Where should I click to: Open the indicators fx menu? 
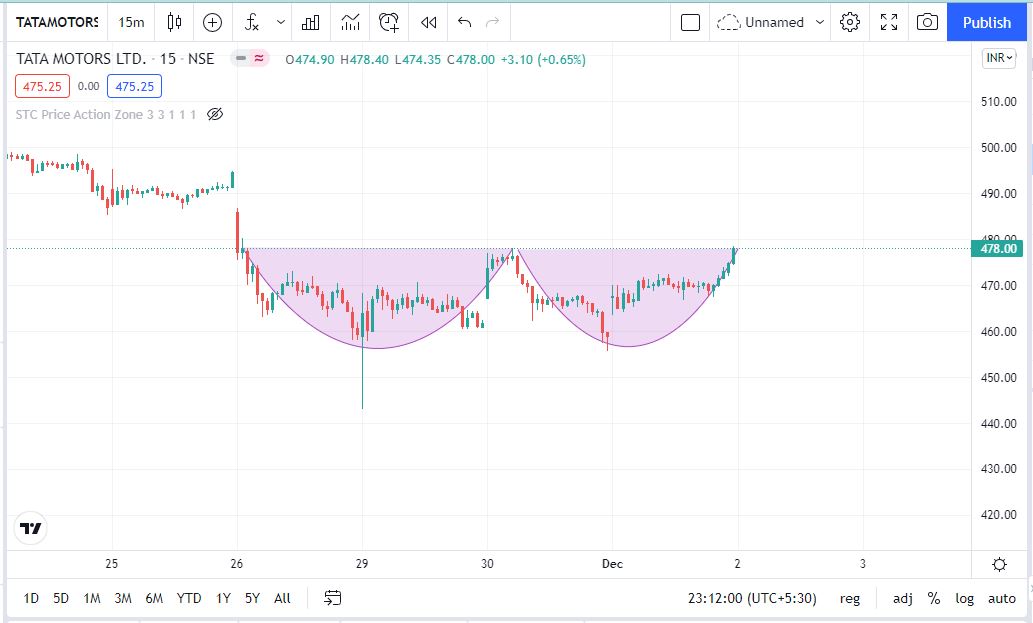[x=252, y=22]
